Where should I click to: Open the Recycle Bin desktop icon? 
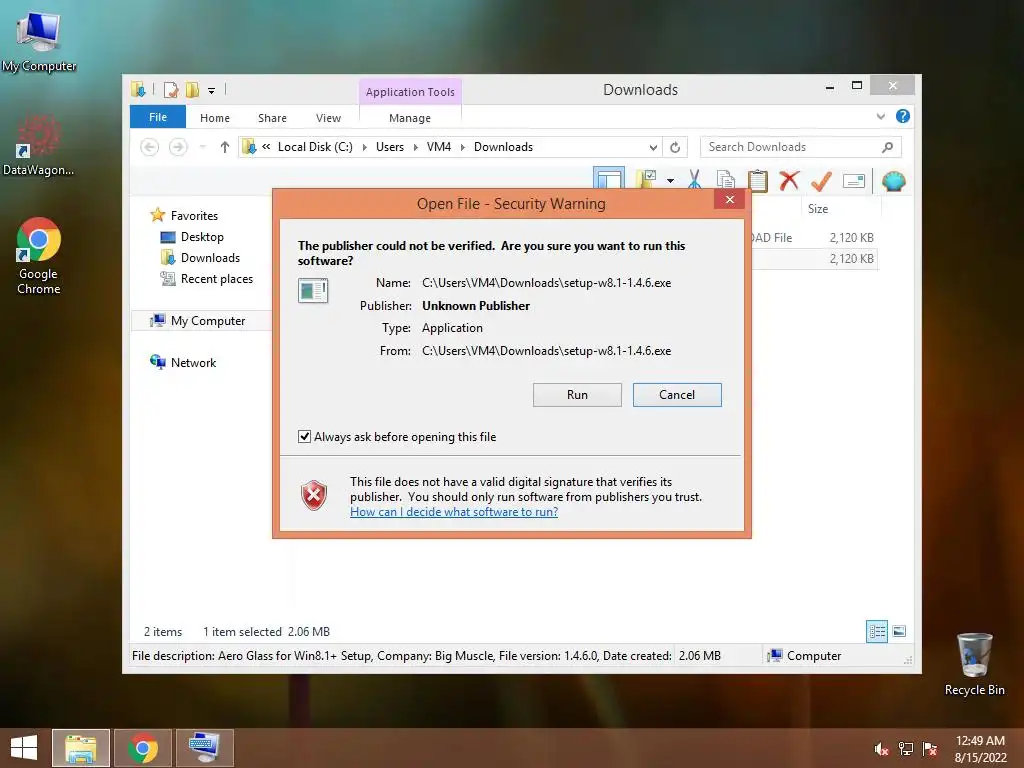coord(974,664)
